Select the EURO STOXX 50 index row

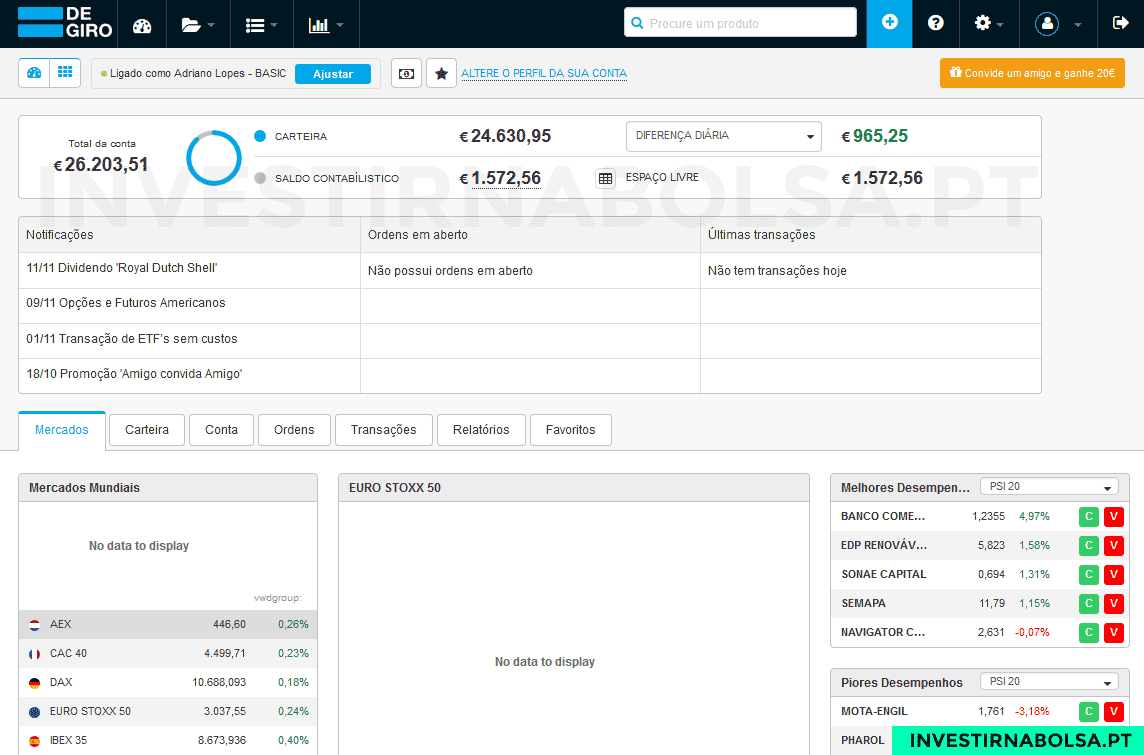click(168, 711)
